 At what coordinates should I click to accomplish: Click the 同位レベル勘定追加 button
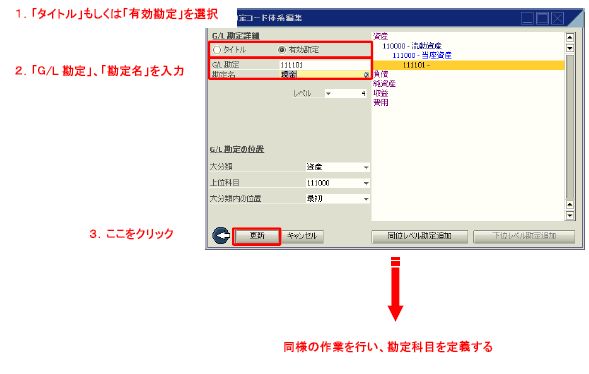419,236
